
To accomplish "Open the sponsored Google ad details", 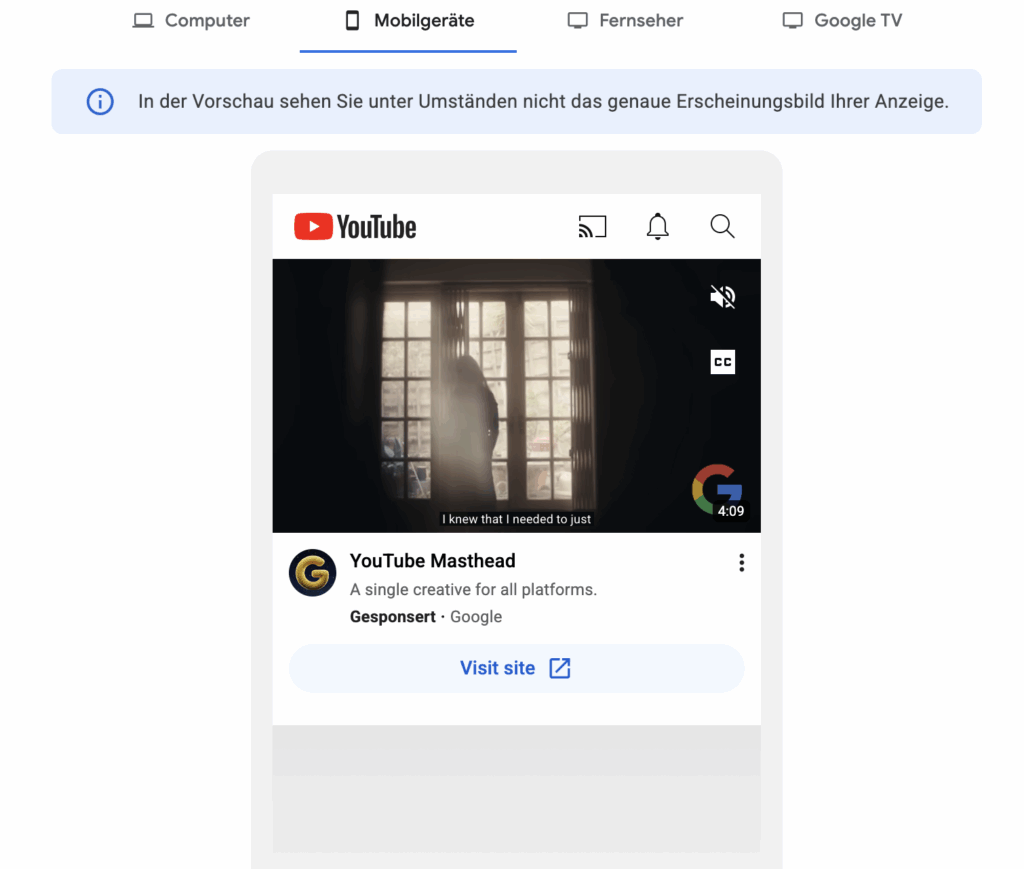I will click(425, 616).
